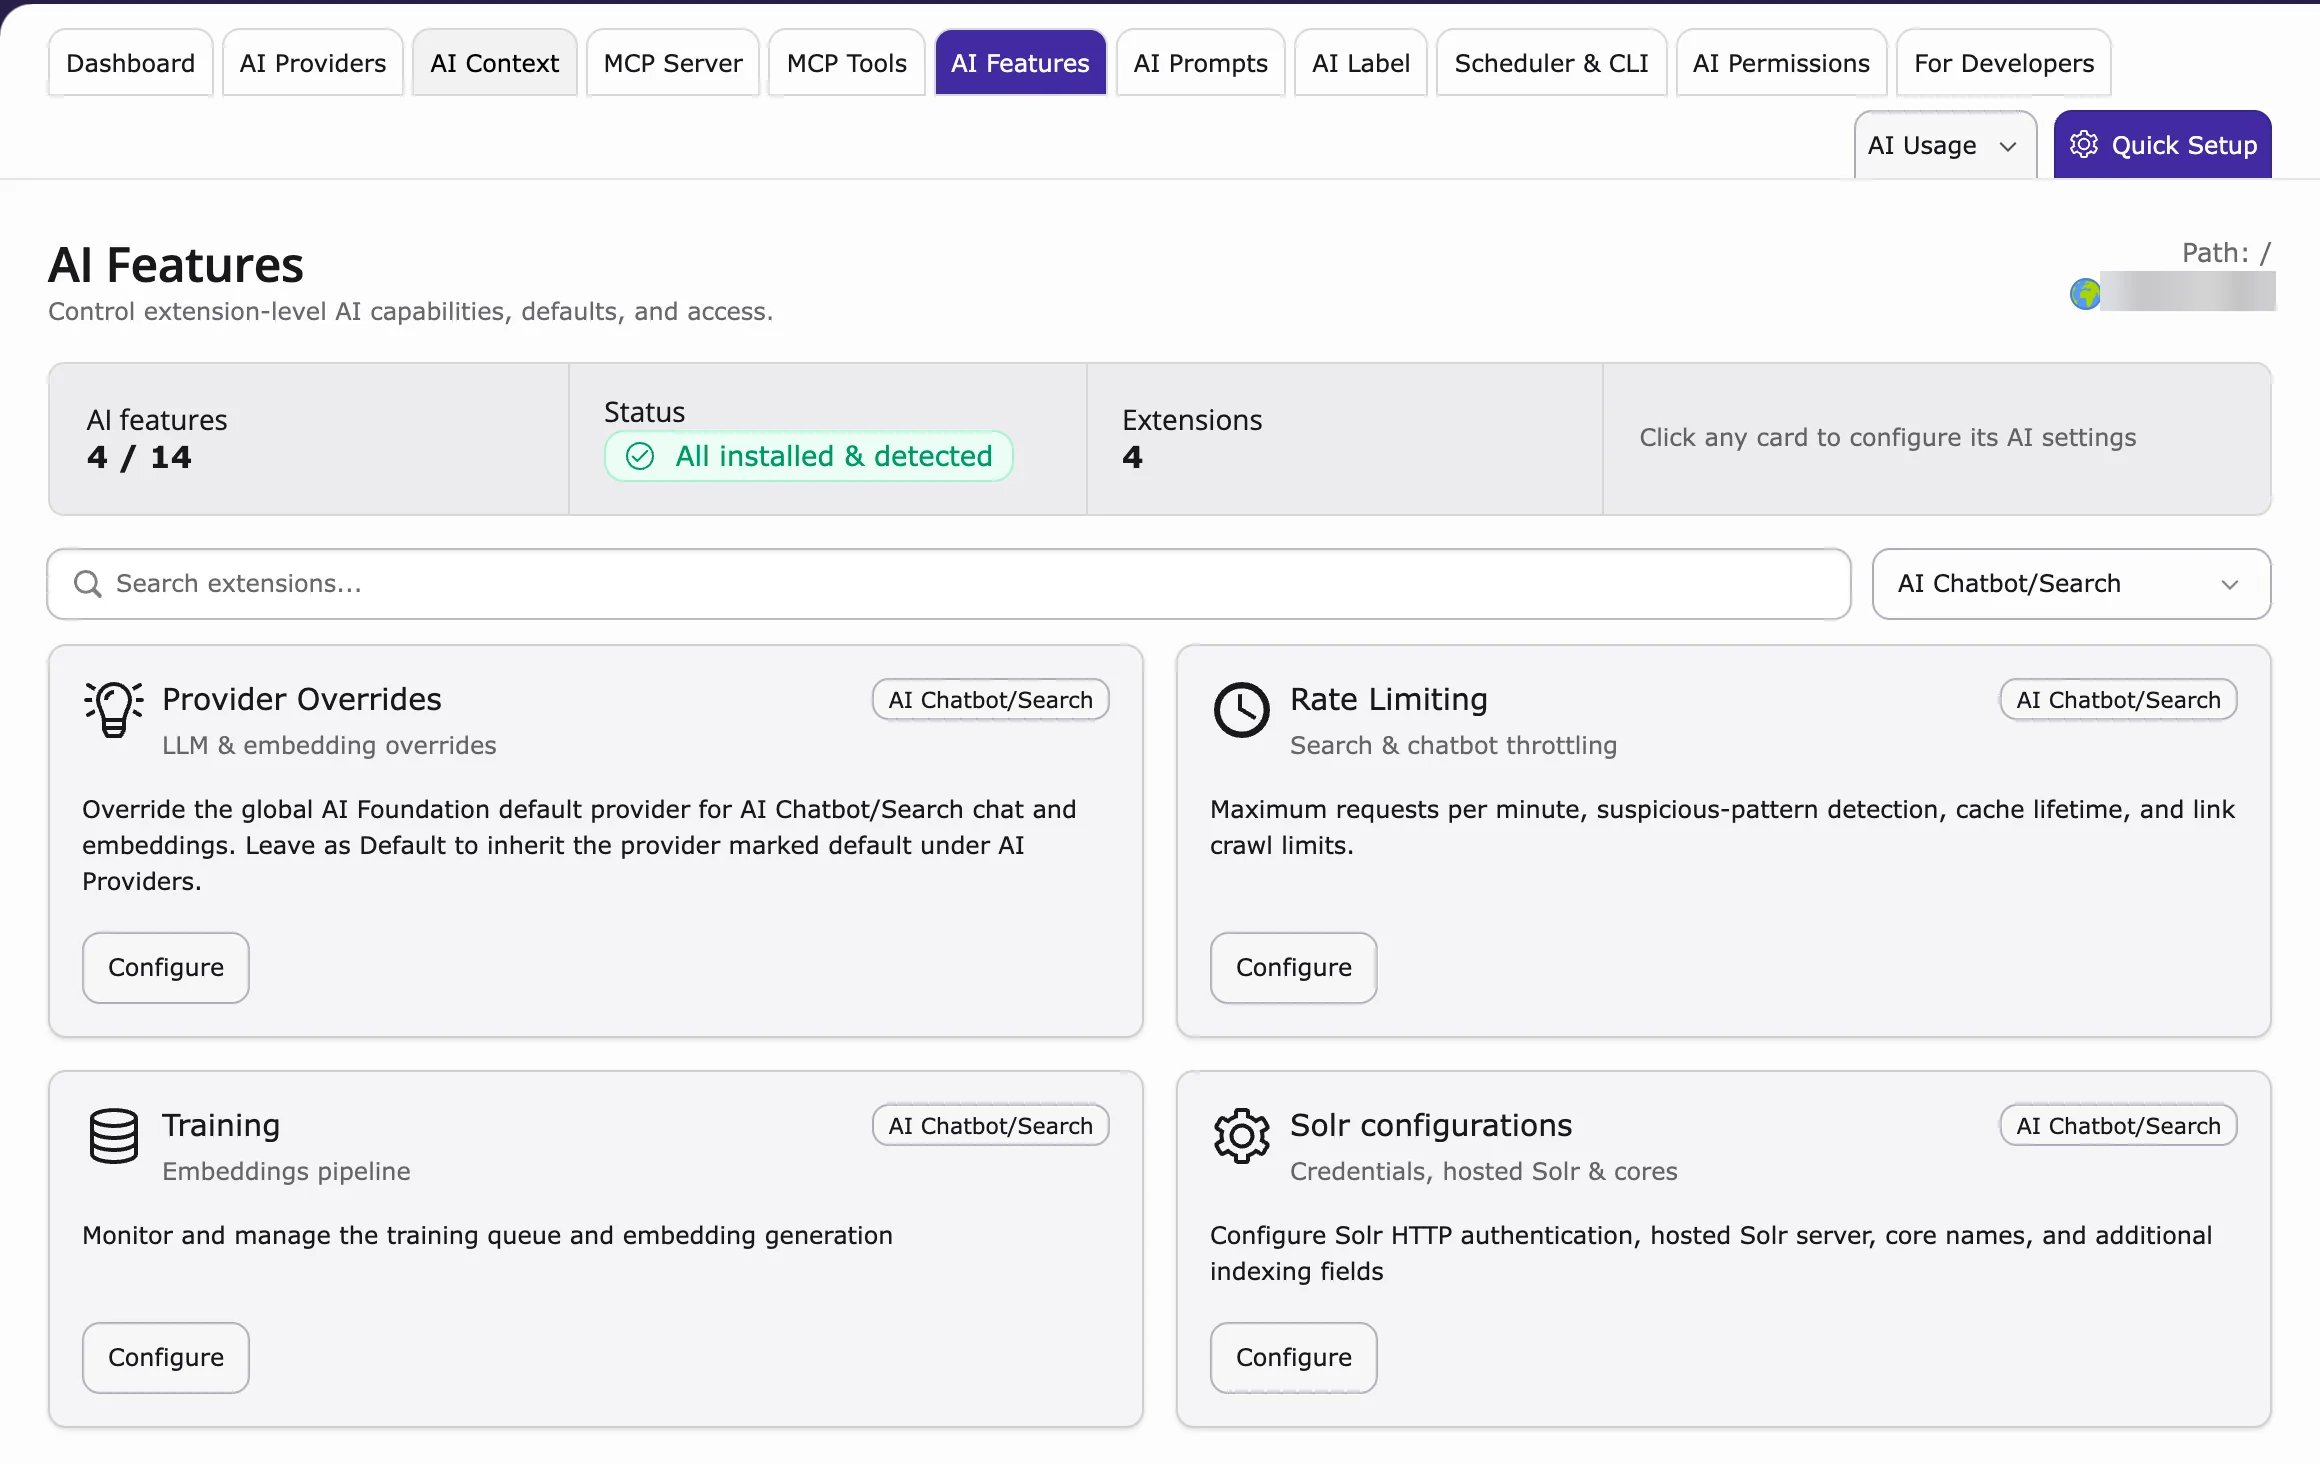
Task: Open the AI Label tab
Action: point(1361,63)
